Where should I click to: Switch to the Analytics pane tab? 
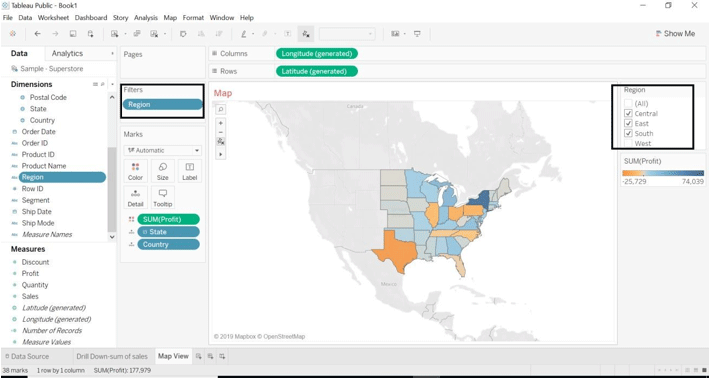click(67, 53)
